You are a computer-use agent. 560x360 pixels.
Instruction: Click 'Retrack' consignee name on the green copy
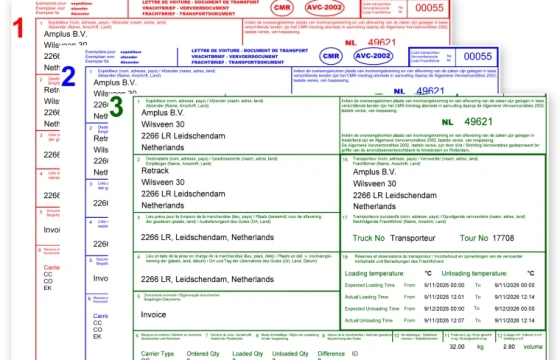tap(155, 171)
